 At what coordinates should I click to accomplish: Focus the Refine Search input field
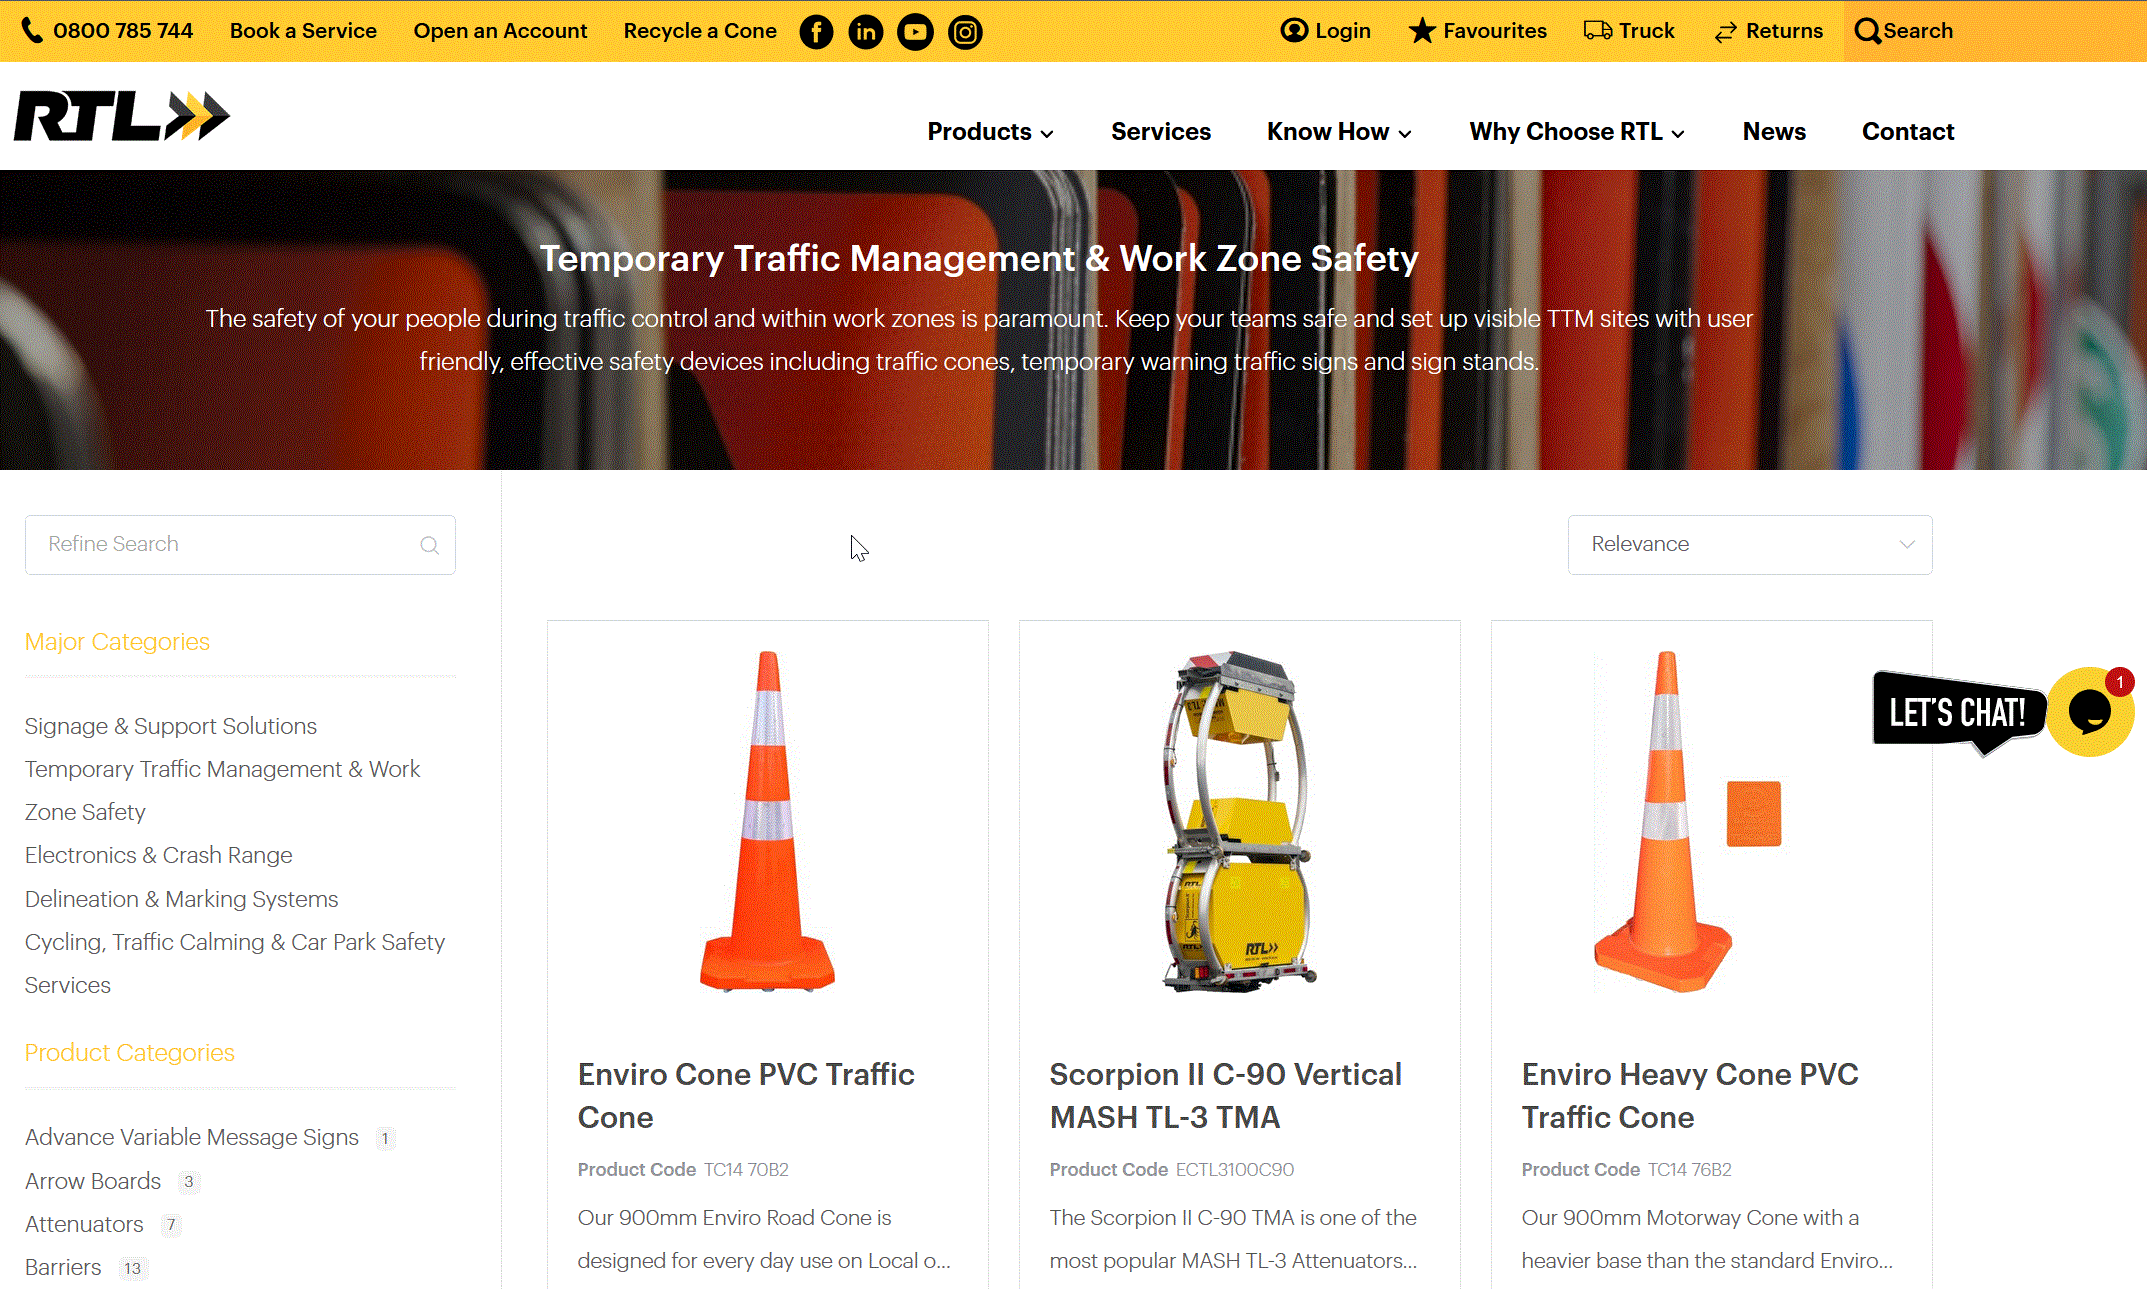click(240, 545)
